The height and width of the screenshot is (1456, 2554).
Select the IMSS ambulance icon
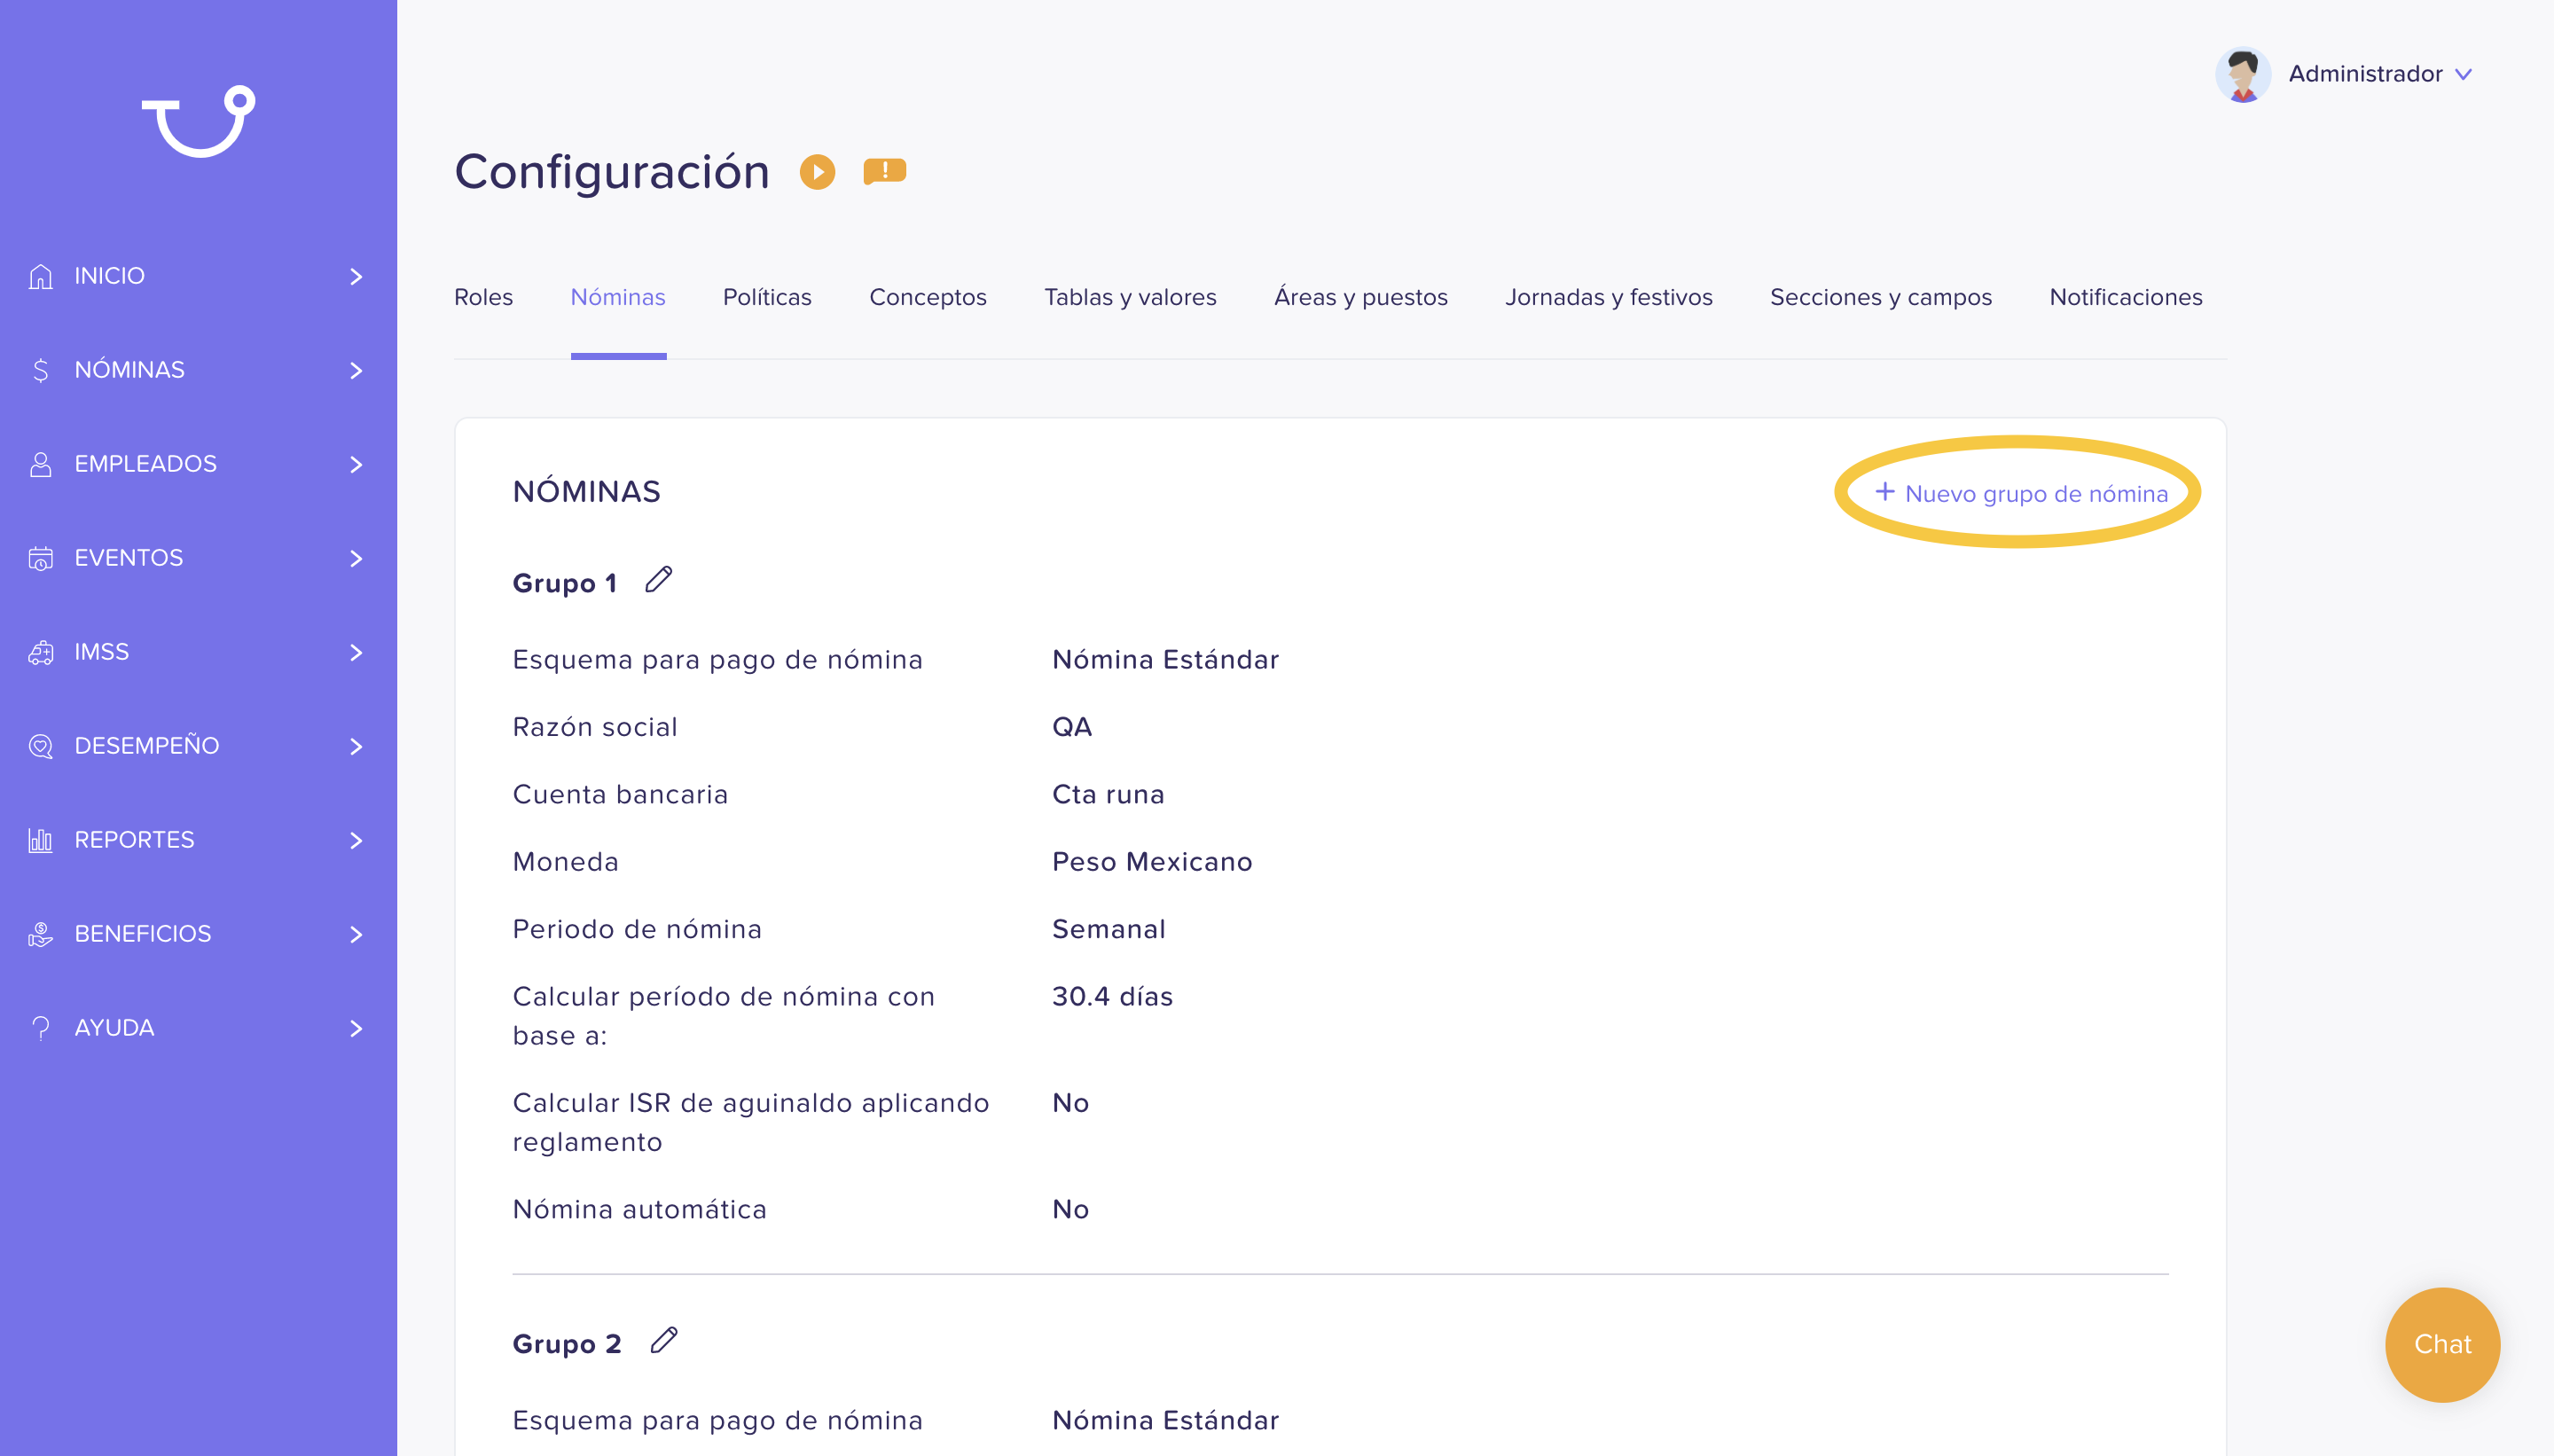tap(40, 652)
